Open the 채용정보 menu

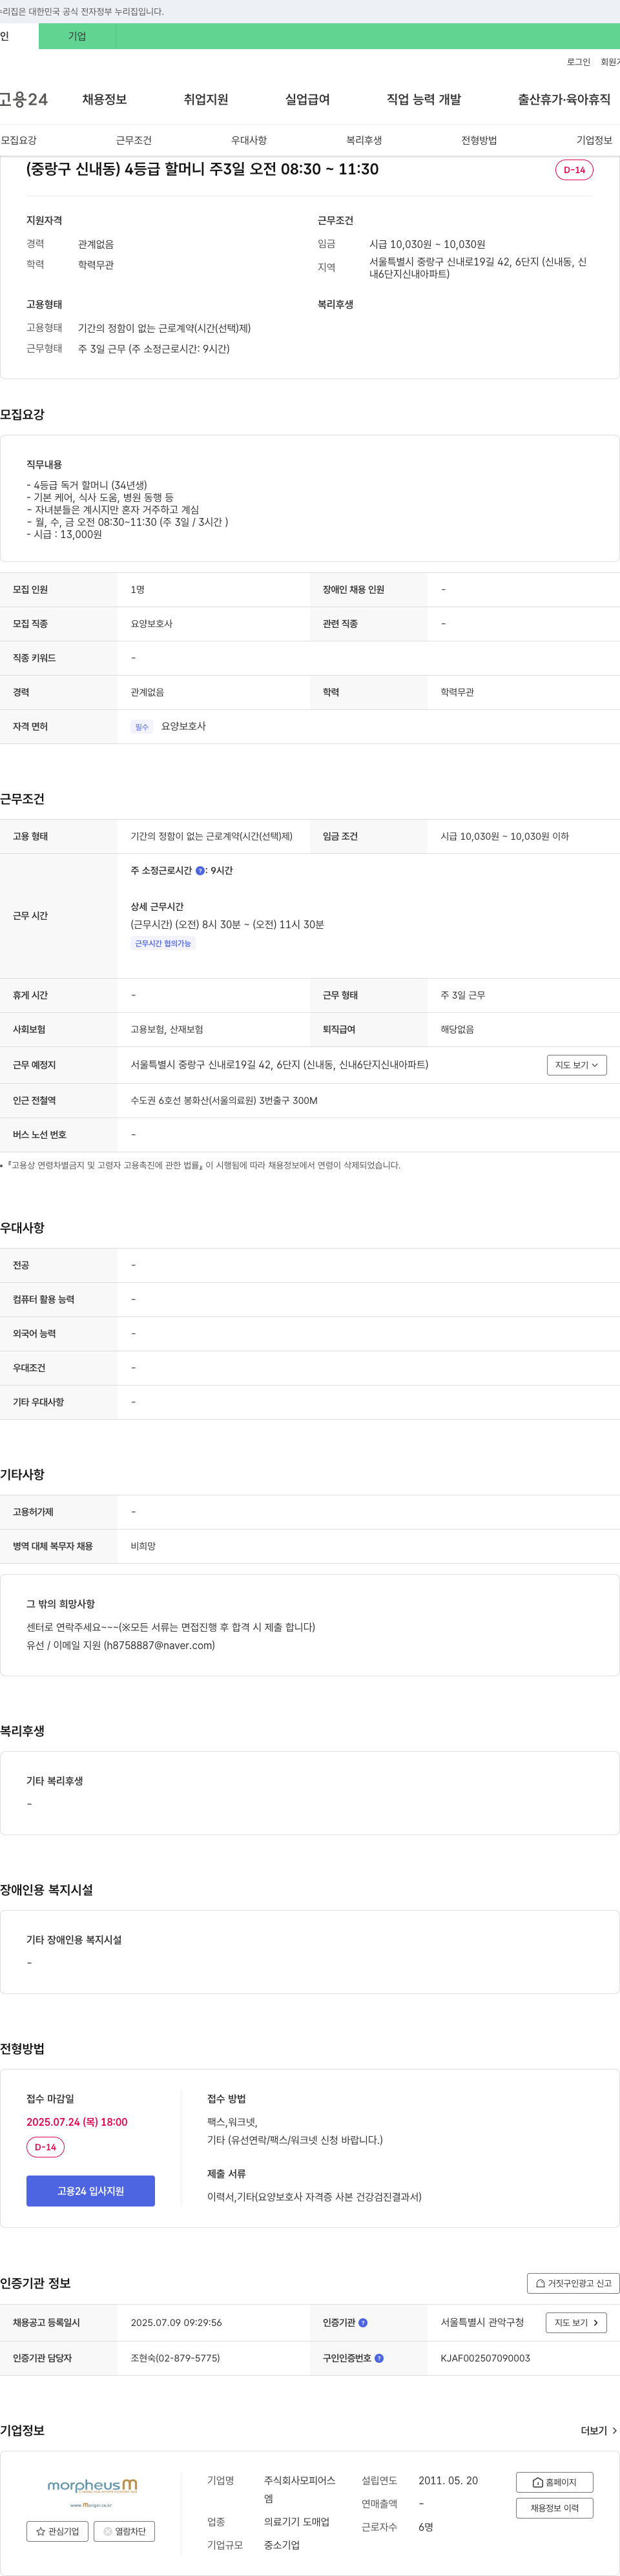tap(104, 99)
